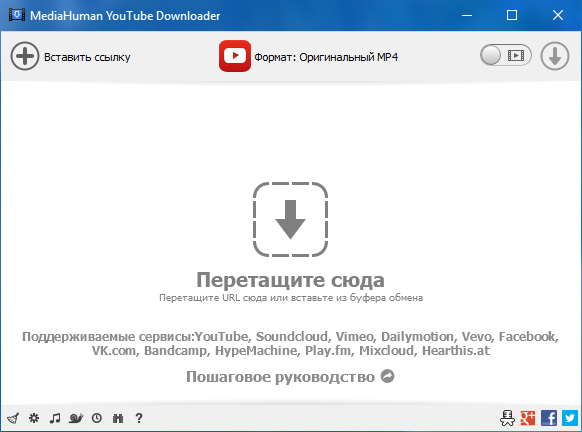Click the plus icon to paste link
582x432 pixels.
[x=24, y=56]
